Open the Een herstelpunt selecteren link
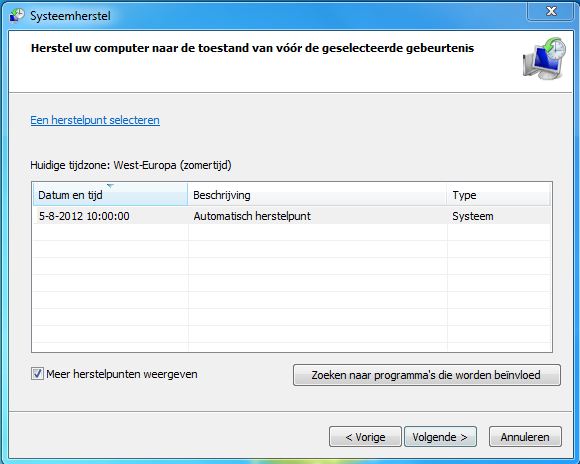 pos(95,120)
